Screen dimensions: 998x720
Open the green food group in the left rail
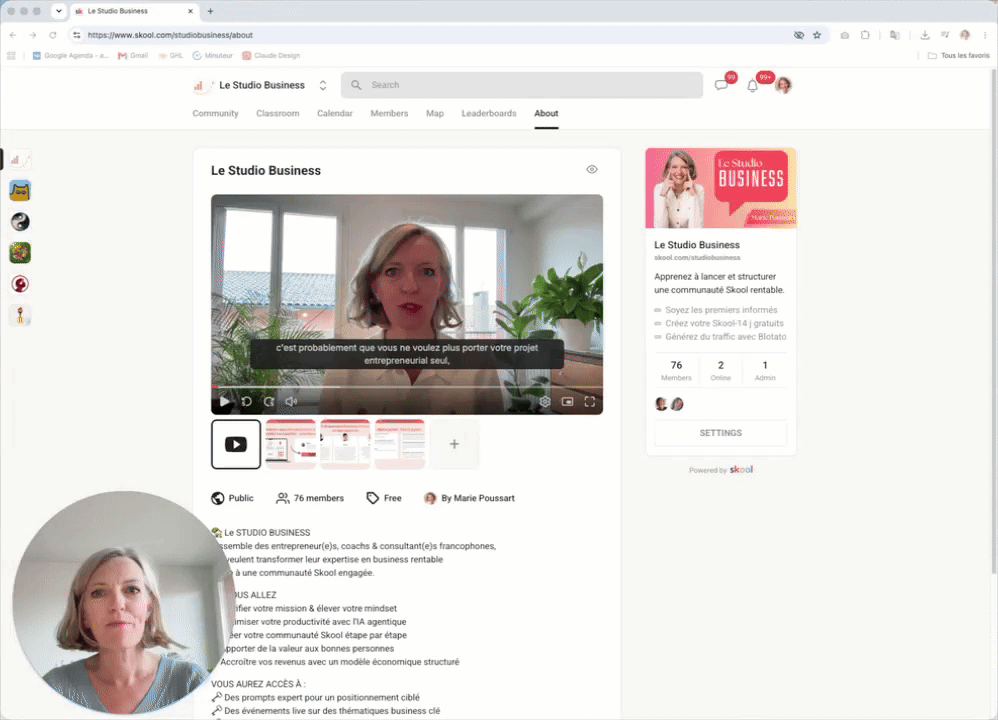[20, 253]
